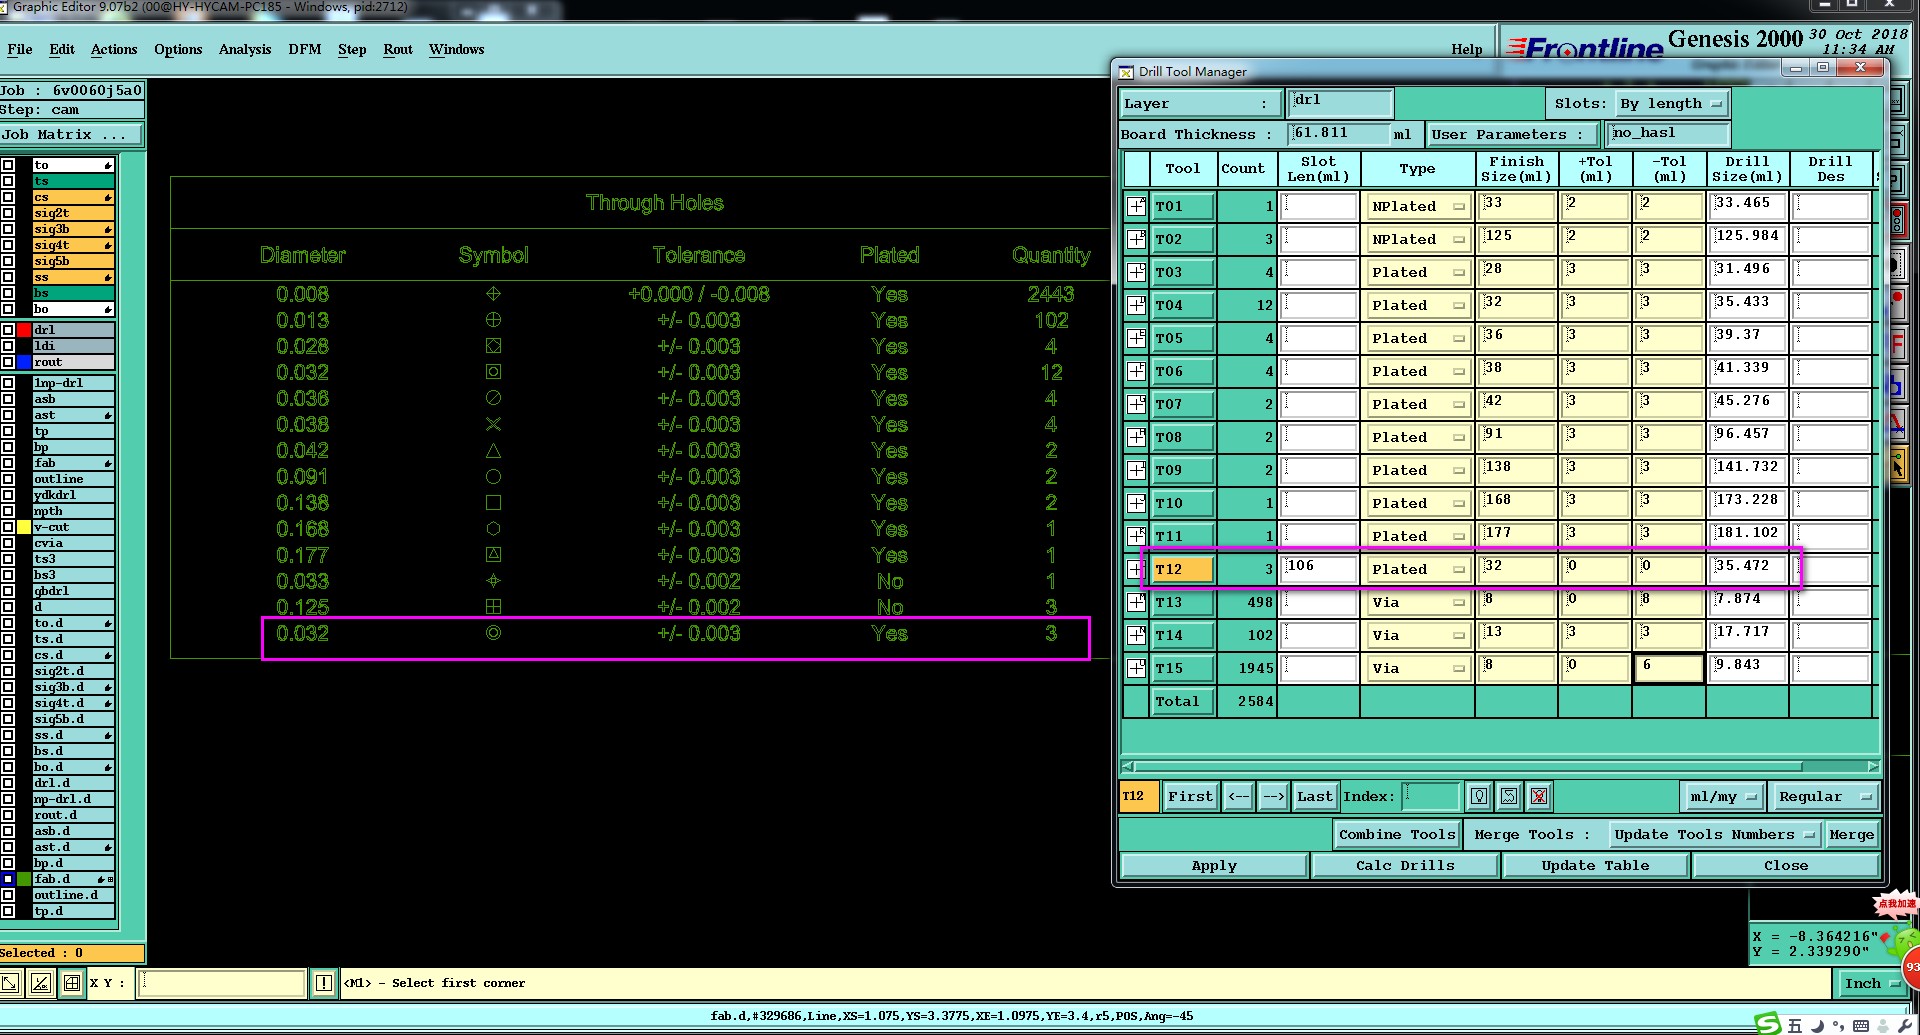Toggle the checkbox for layer 'fab.d'
Image resolution: width=1920 pixels, height=1035 pixels.
point(8,879)
